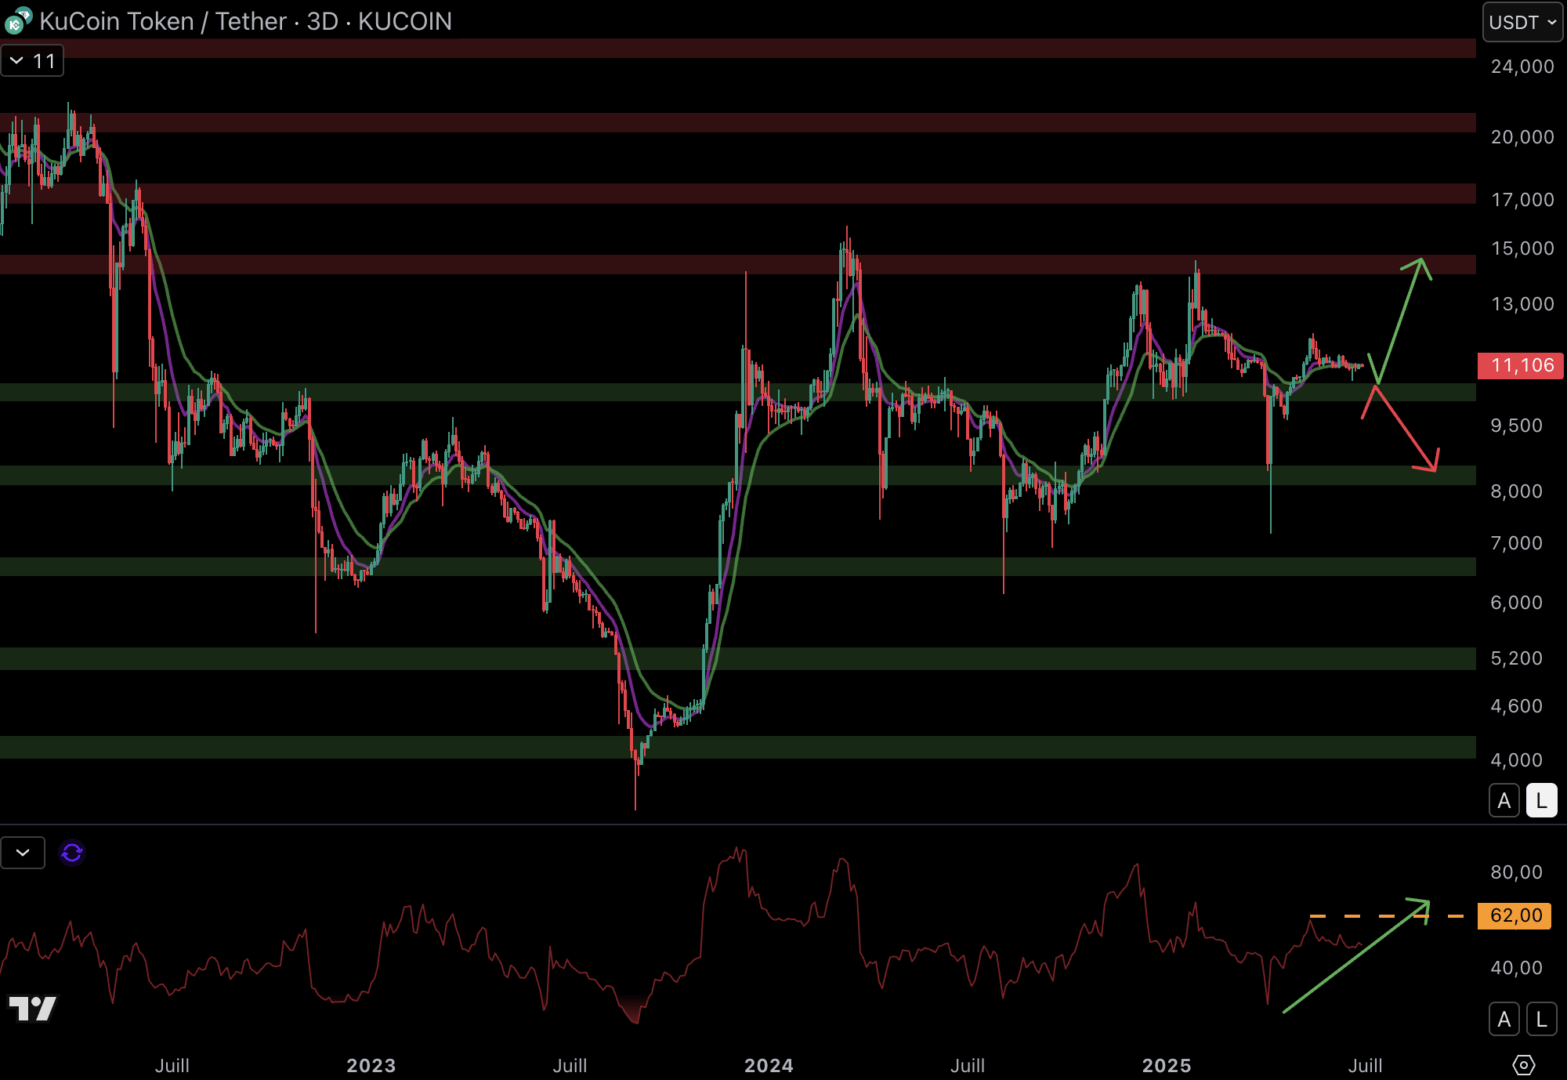Viewport: 1567px width, 1080px height.
Task: Click the 20,000 price axis label
Action: [1522, 137]
